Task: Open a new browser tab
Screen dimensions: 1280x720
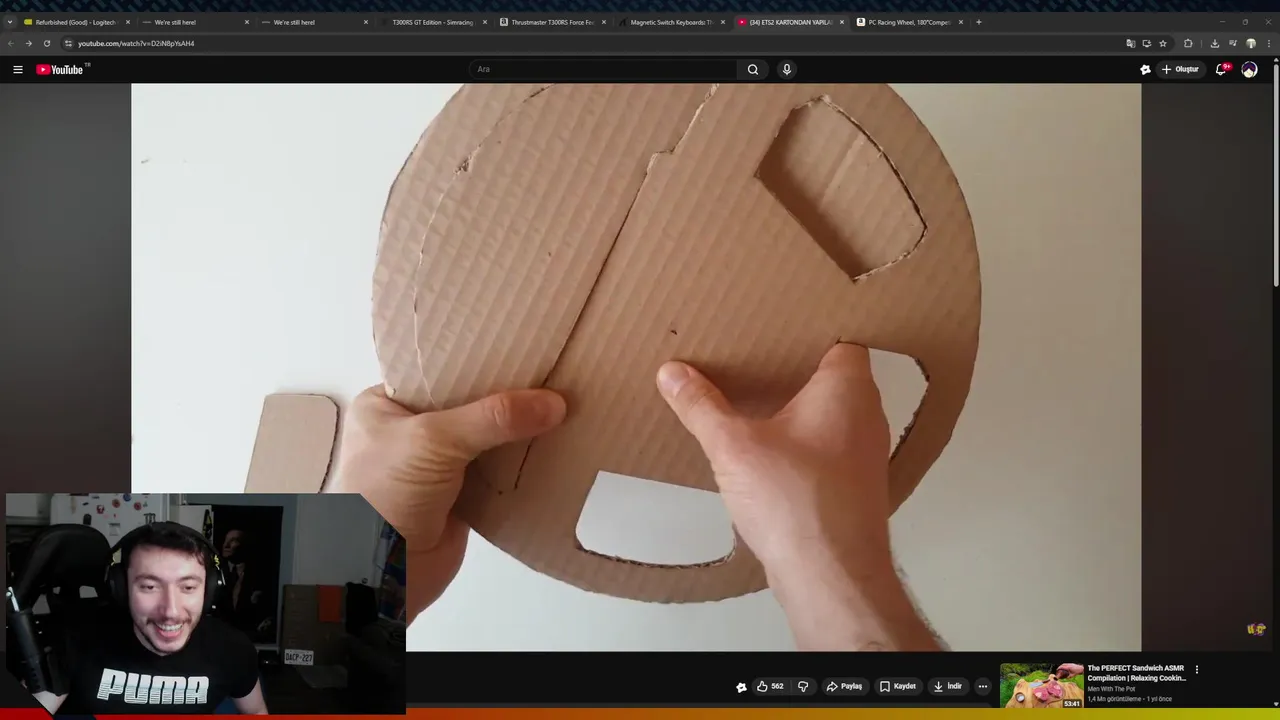Action: (x=979, y=22)
